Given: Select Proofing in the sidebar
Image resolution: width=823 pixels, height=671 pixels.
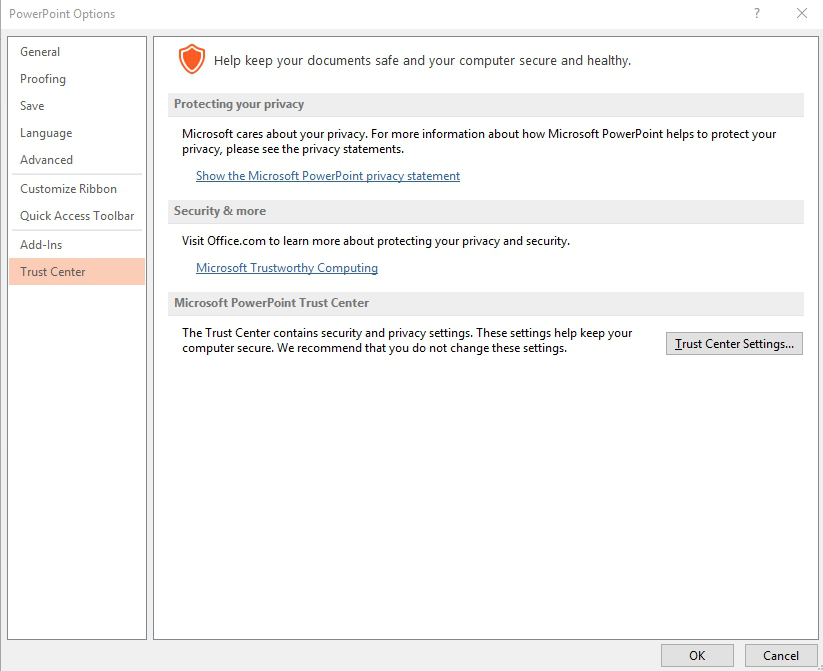Looking at the screenshot, I should pos(77,79).
